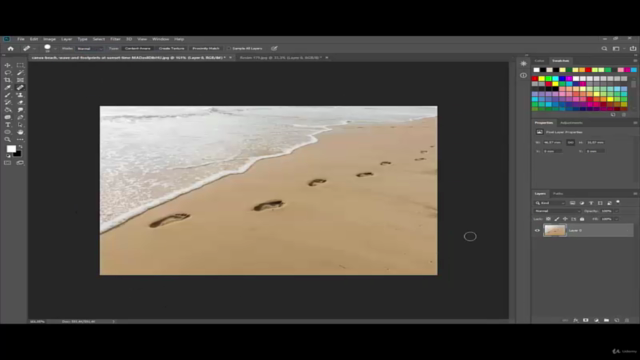
Task: Toggle lock transparent pixels
Action: (548, 219)
